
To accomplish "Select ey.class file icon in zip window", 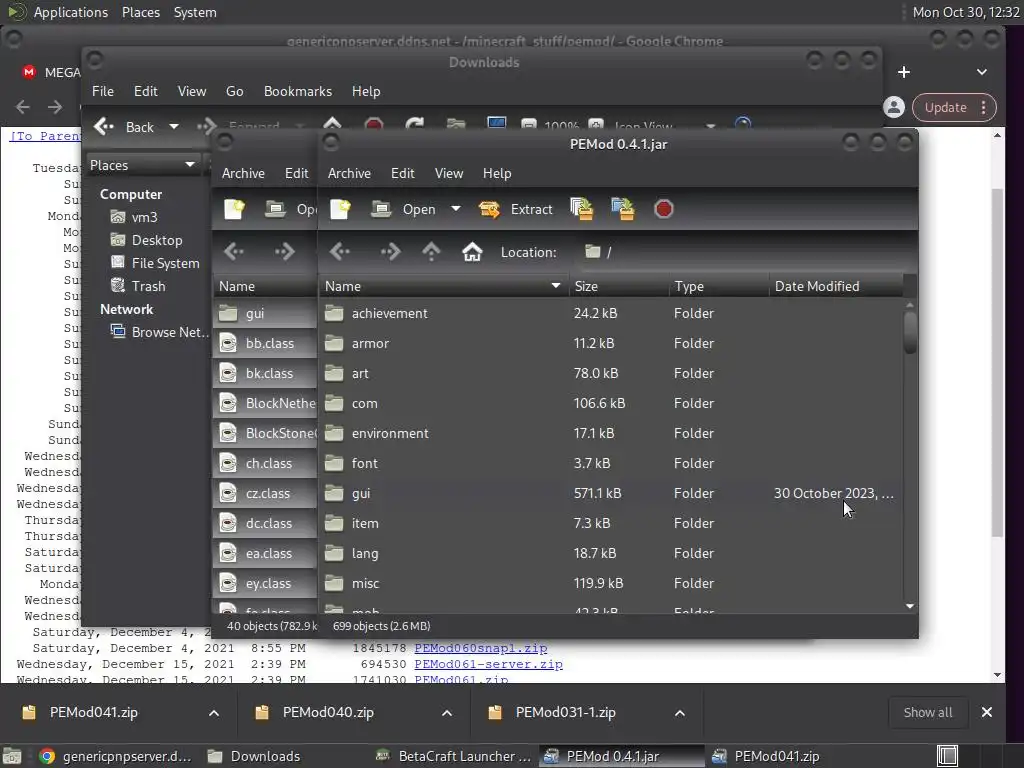I will [228, 584].
